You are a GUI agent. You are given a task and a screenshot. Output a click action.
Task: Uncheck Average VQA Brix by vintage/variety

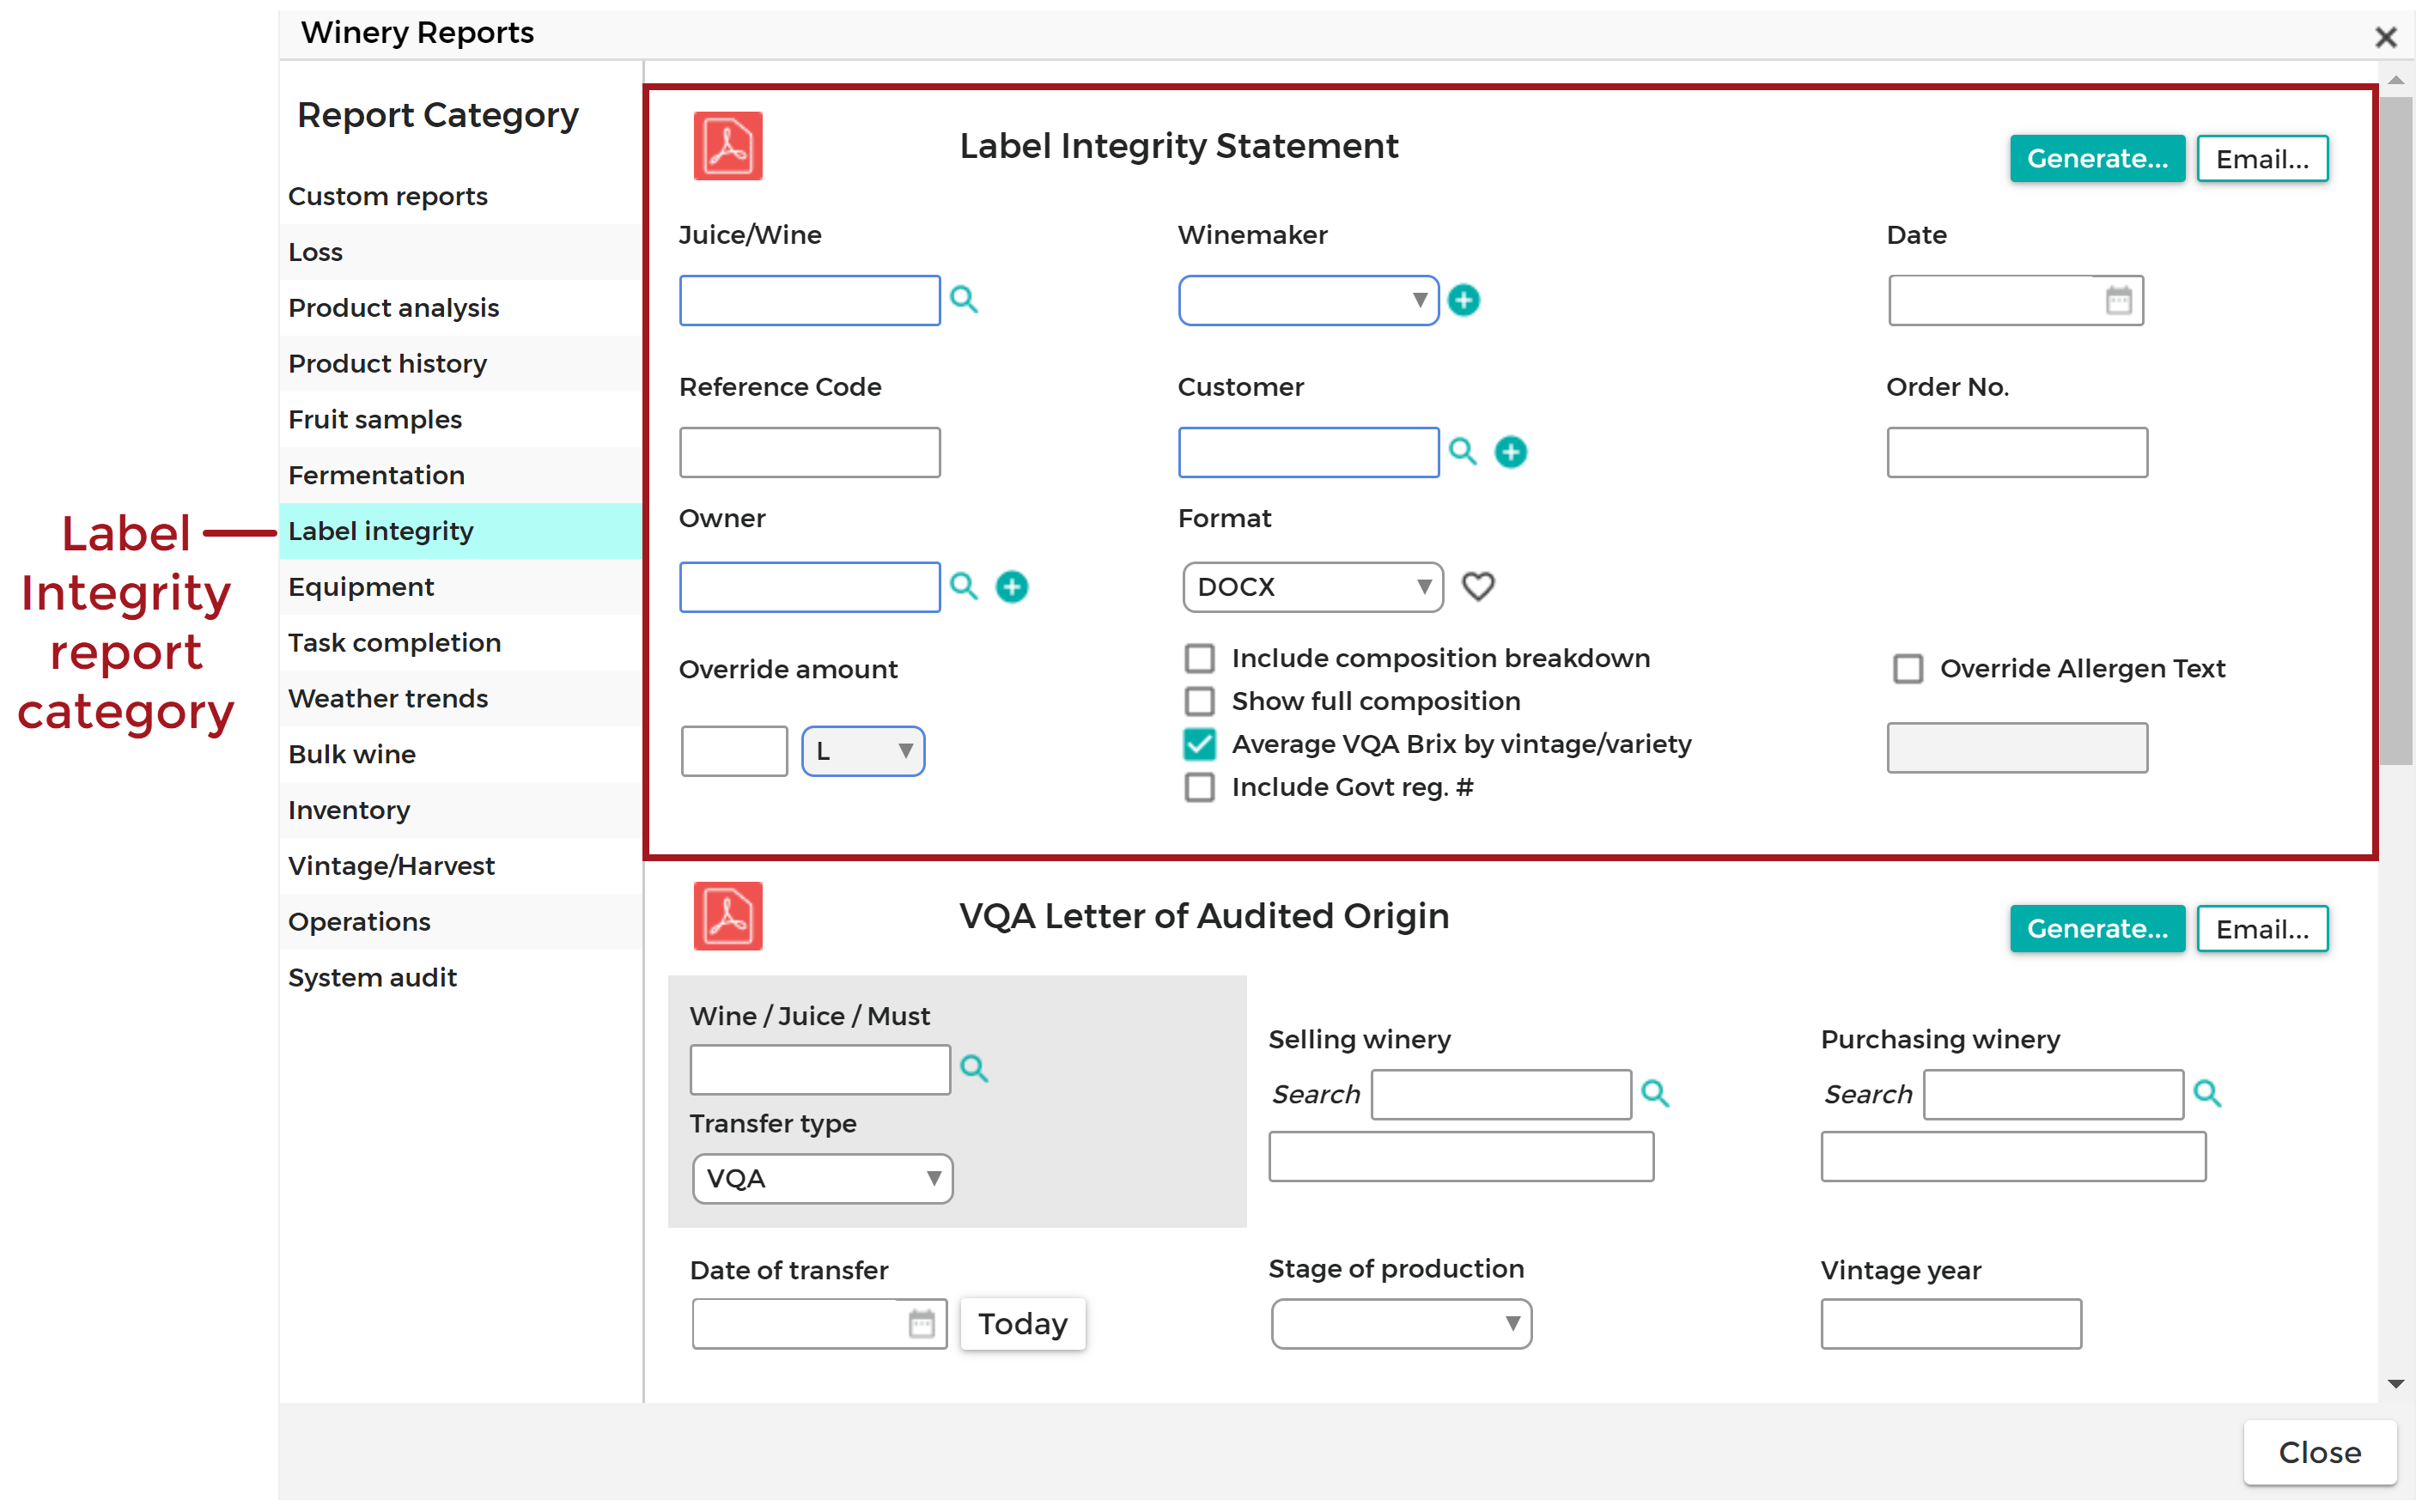pos(1199,744)
